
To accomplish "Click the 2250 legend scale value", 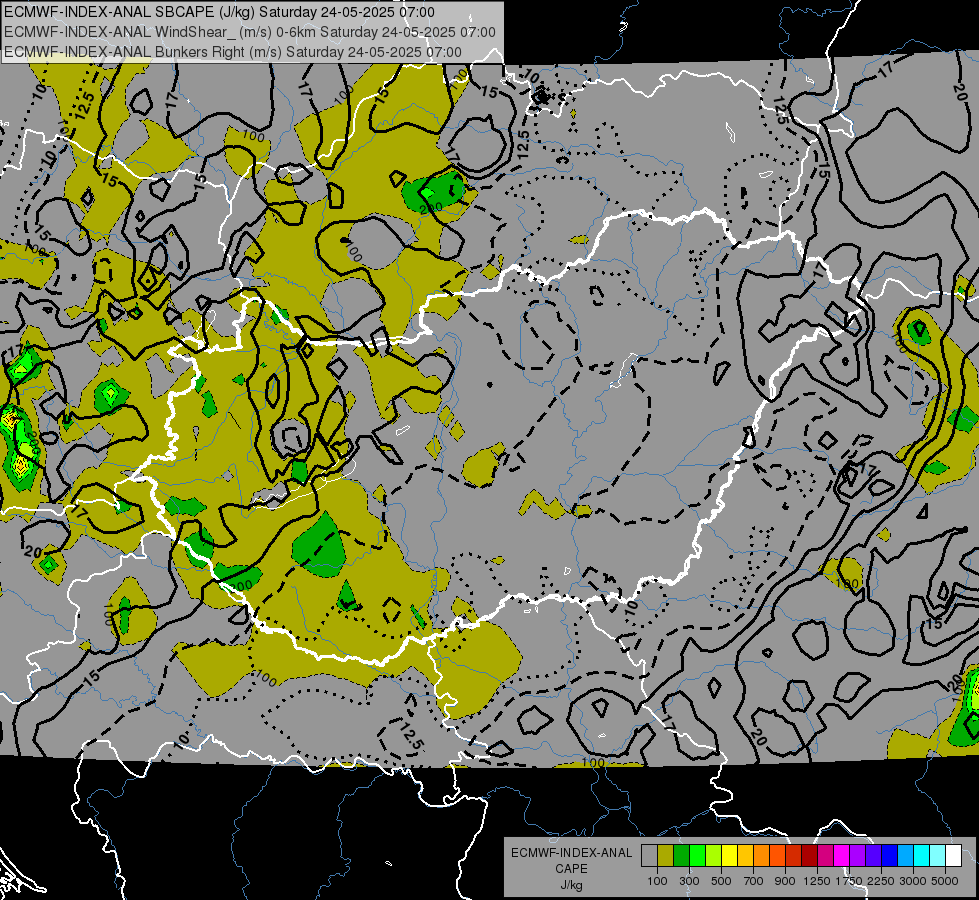I will click(881, 881).
